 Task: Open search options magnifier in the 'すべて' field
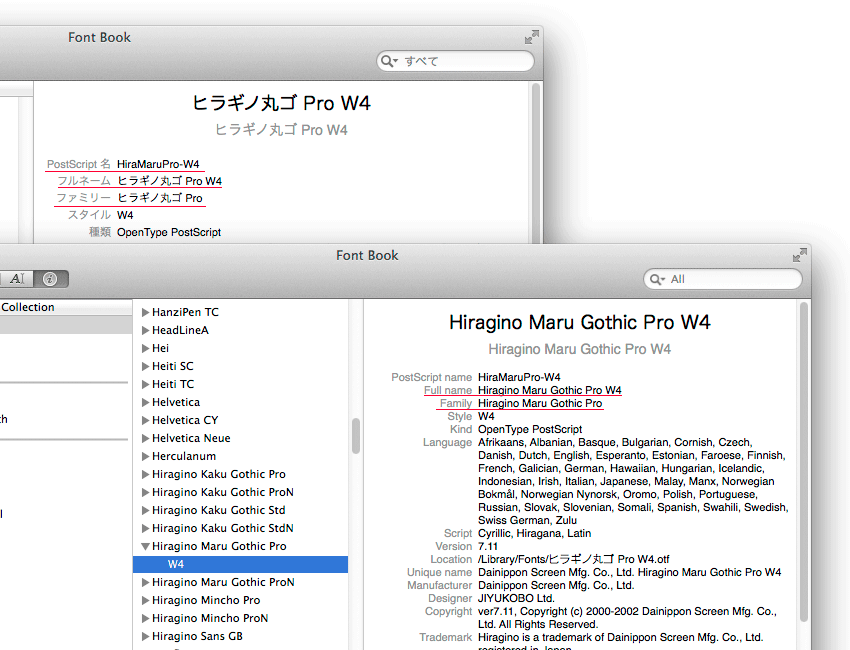(390, 61)
